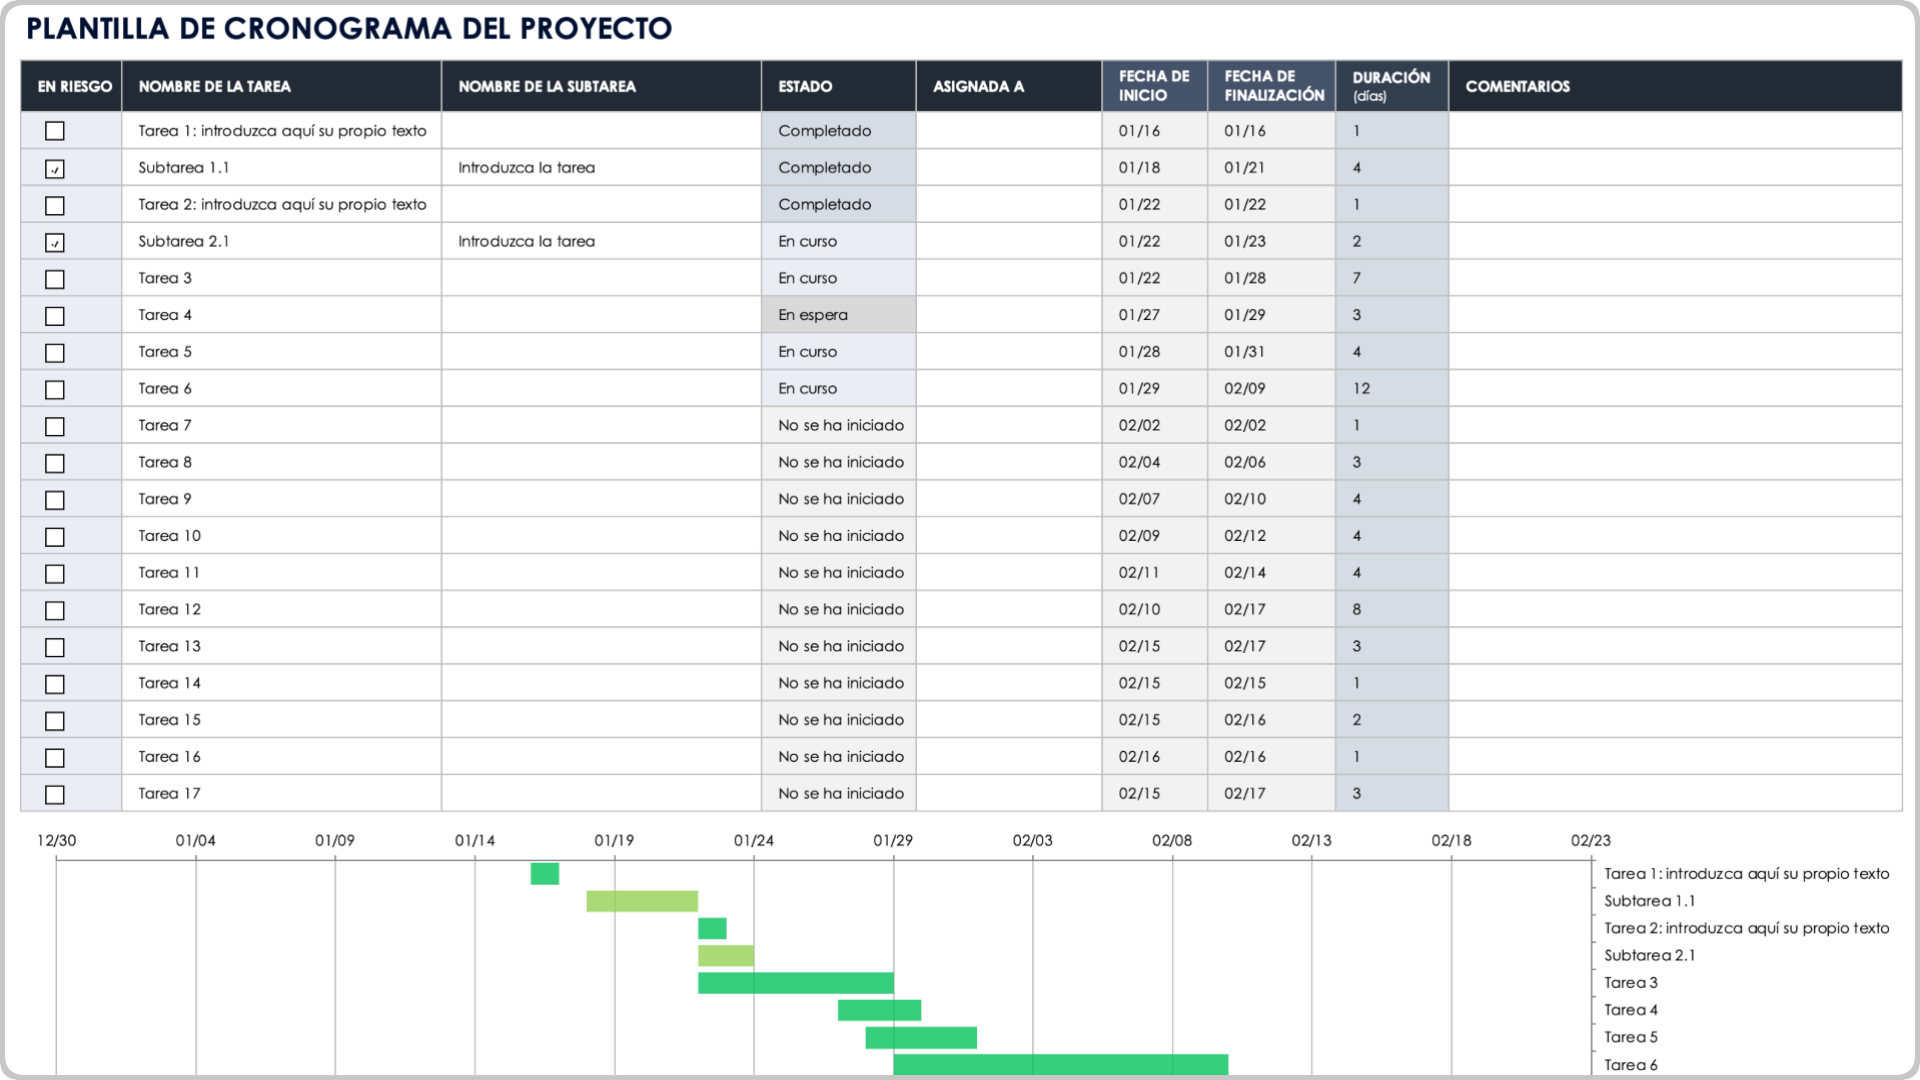The height and width of the screenshot is (1080, 1920).
Task: Click the page title PLANTILLA DE CRONOGRAMA DEL PROYECTO
Action: [x=349, y=28]
